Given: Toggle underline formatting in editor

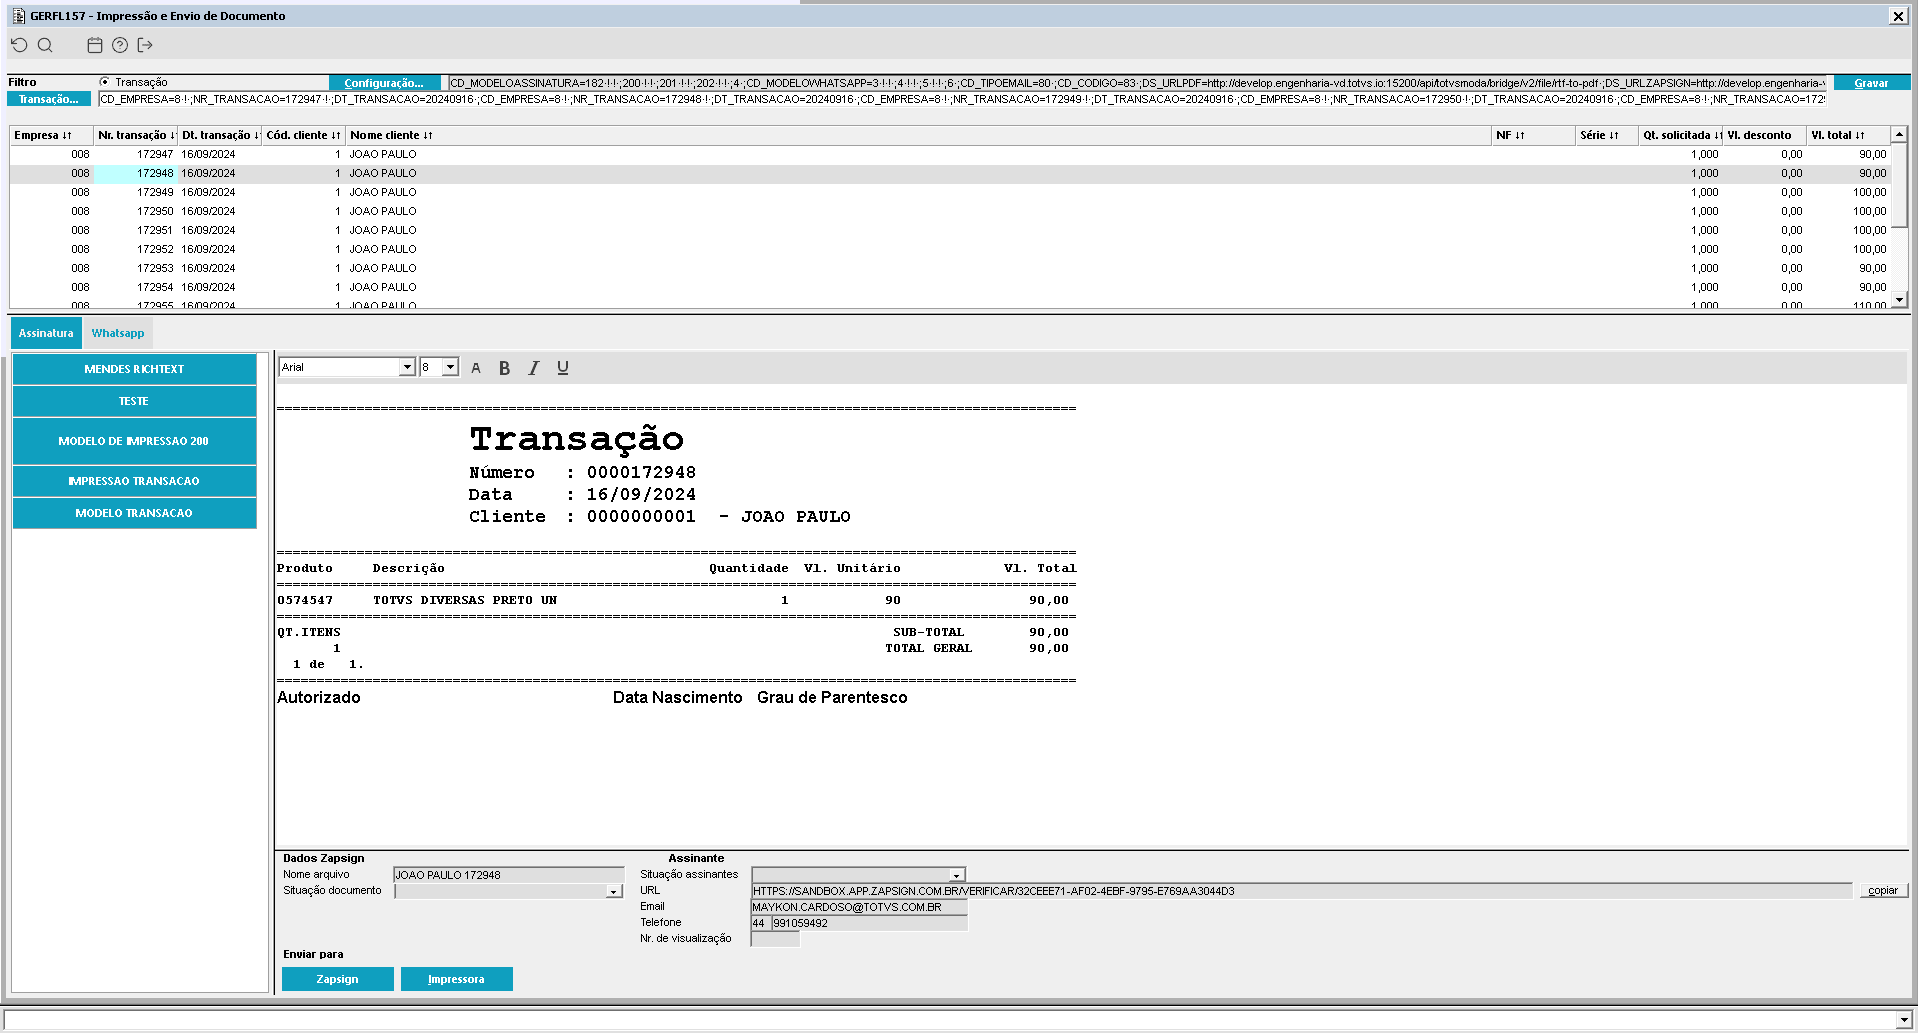Looking at the screenshot, I should (563, 368).
